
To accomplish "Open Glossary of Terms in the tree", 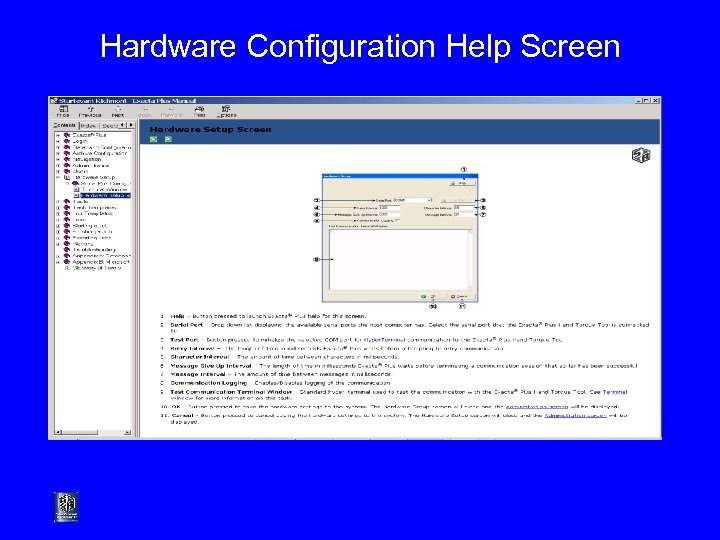I will [x=96, y=268].
